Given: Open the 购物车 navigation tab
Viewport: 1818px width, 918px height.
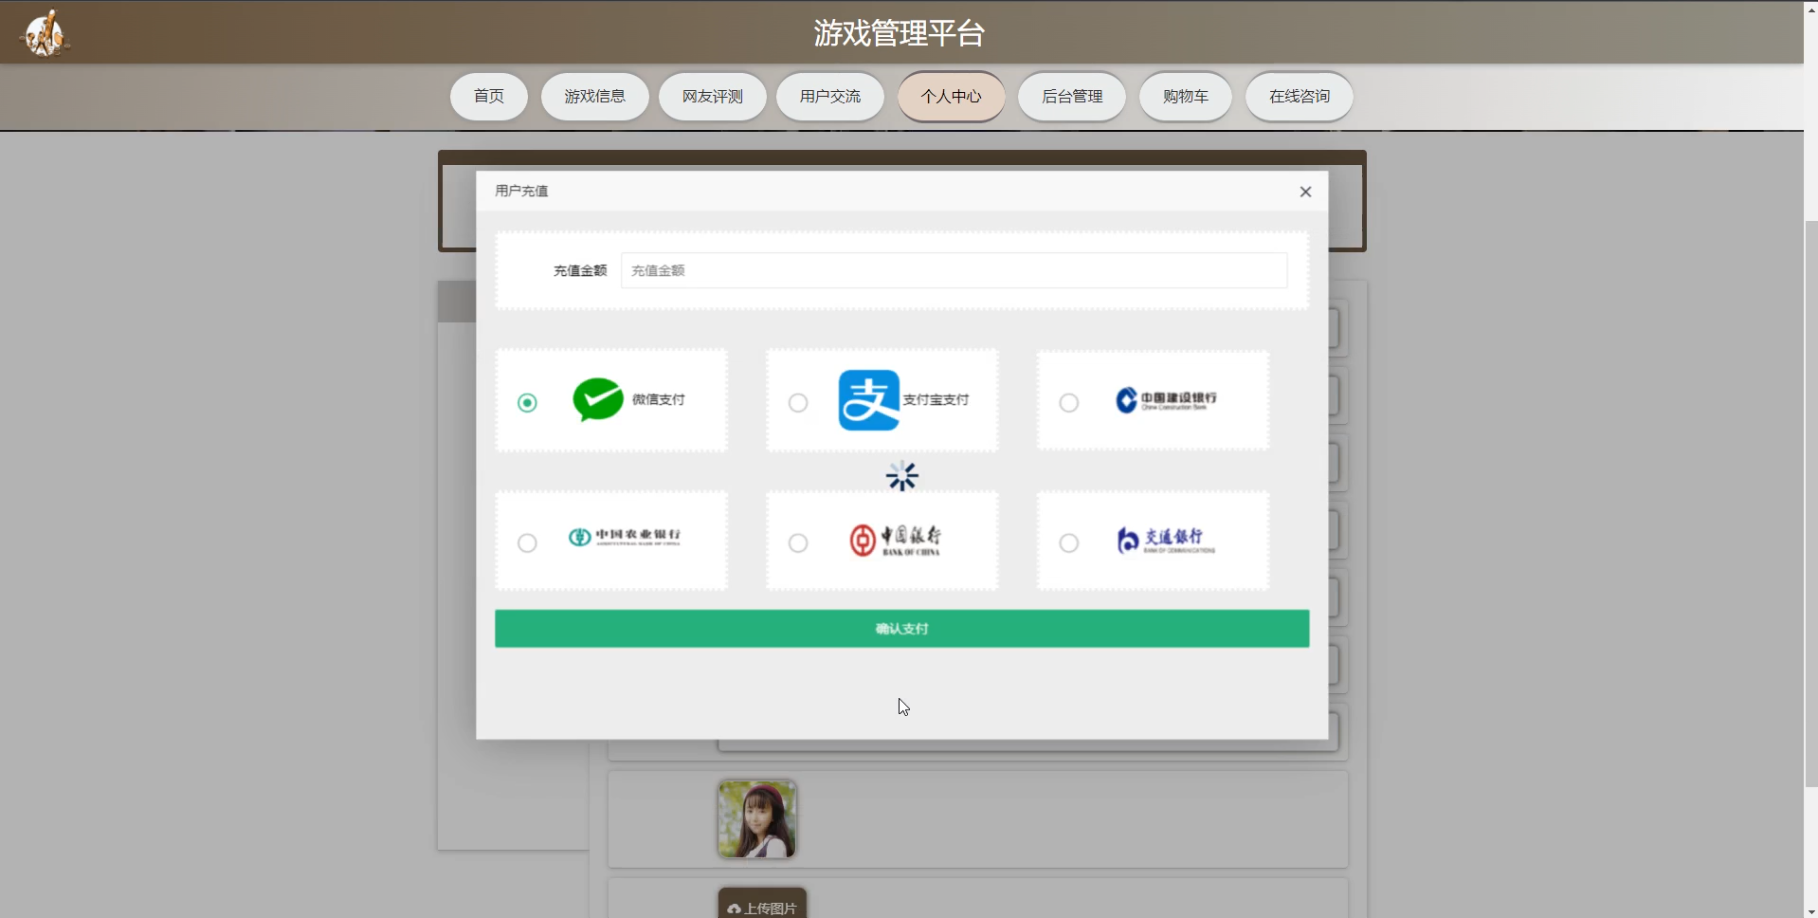Looking at the screenshot, I should [x=1185, y=96].
